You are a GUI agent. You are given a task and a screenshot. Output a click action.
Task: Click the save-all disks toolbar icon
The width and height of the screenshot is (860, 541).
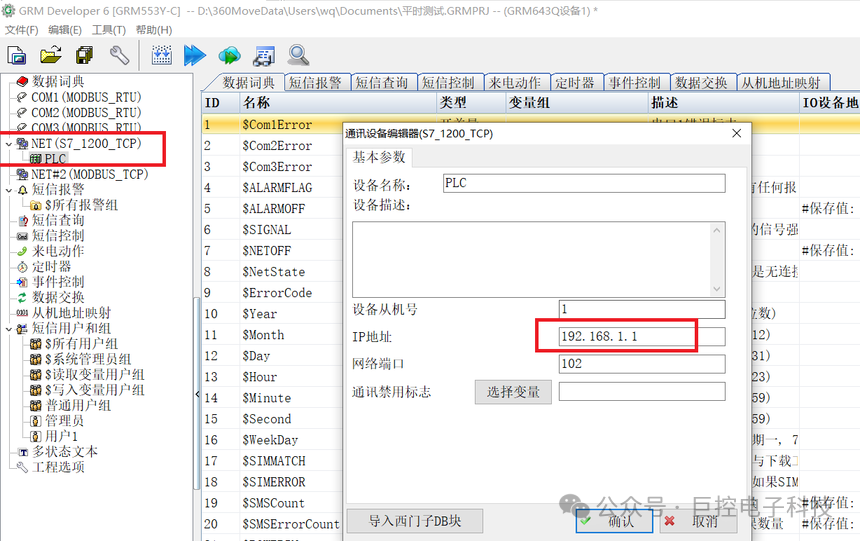[x=84, y=55]
